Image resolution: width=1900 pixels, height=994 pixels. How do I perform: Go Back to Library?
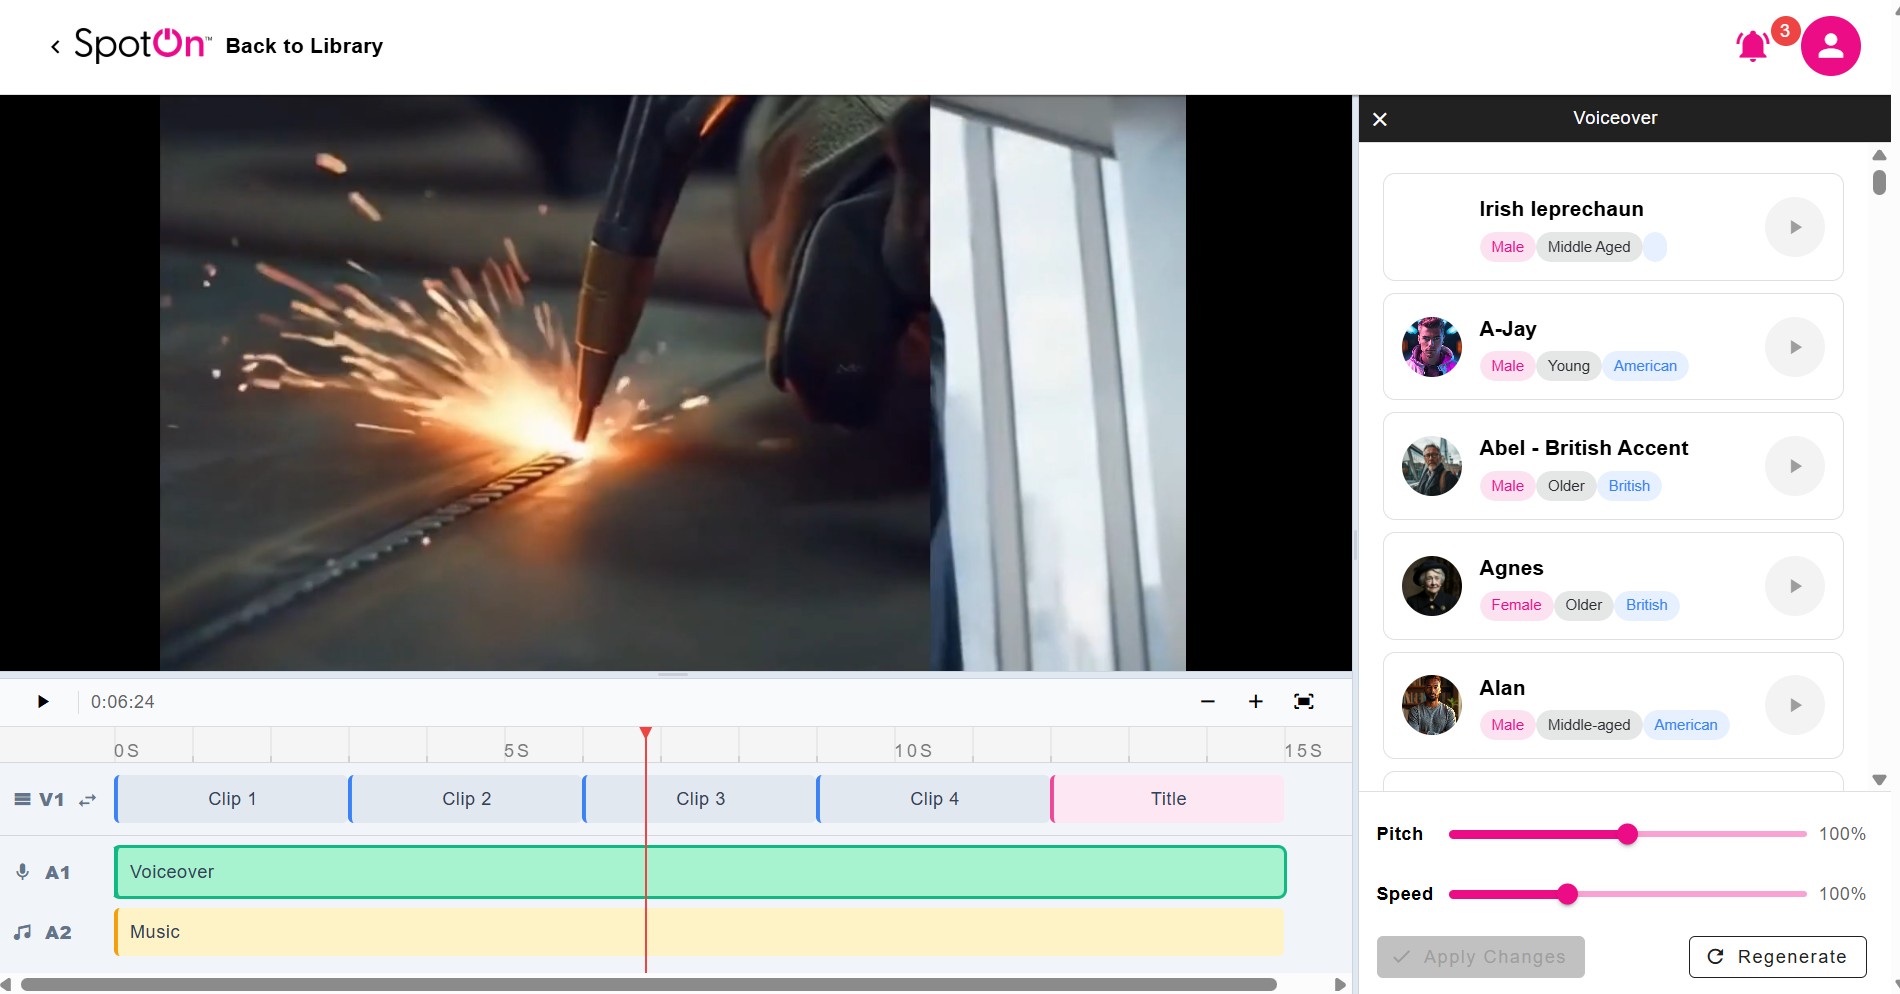pos(304,46)
